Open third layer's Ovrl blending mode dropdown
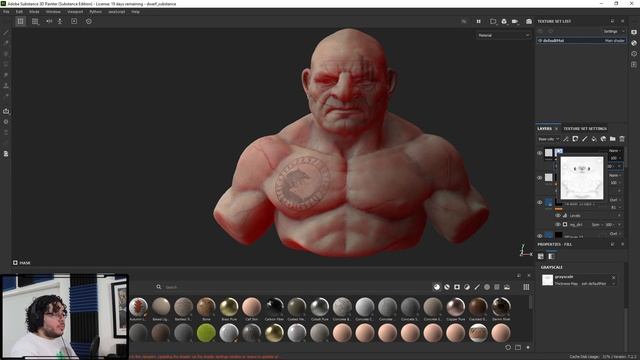 tap(615, 200)
